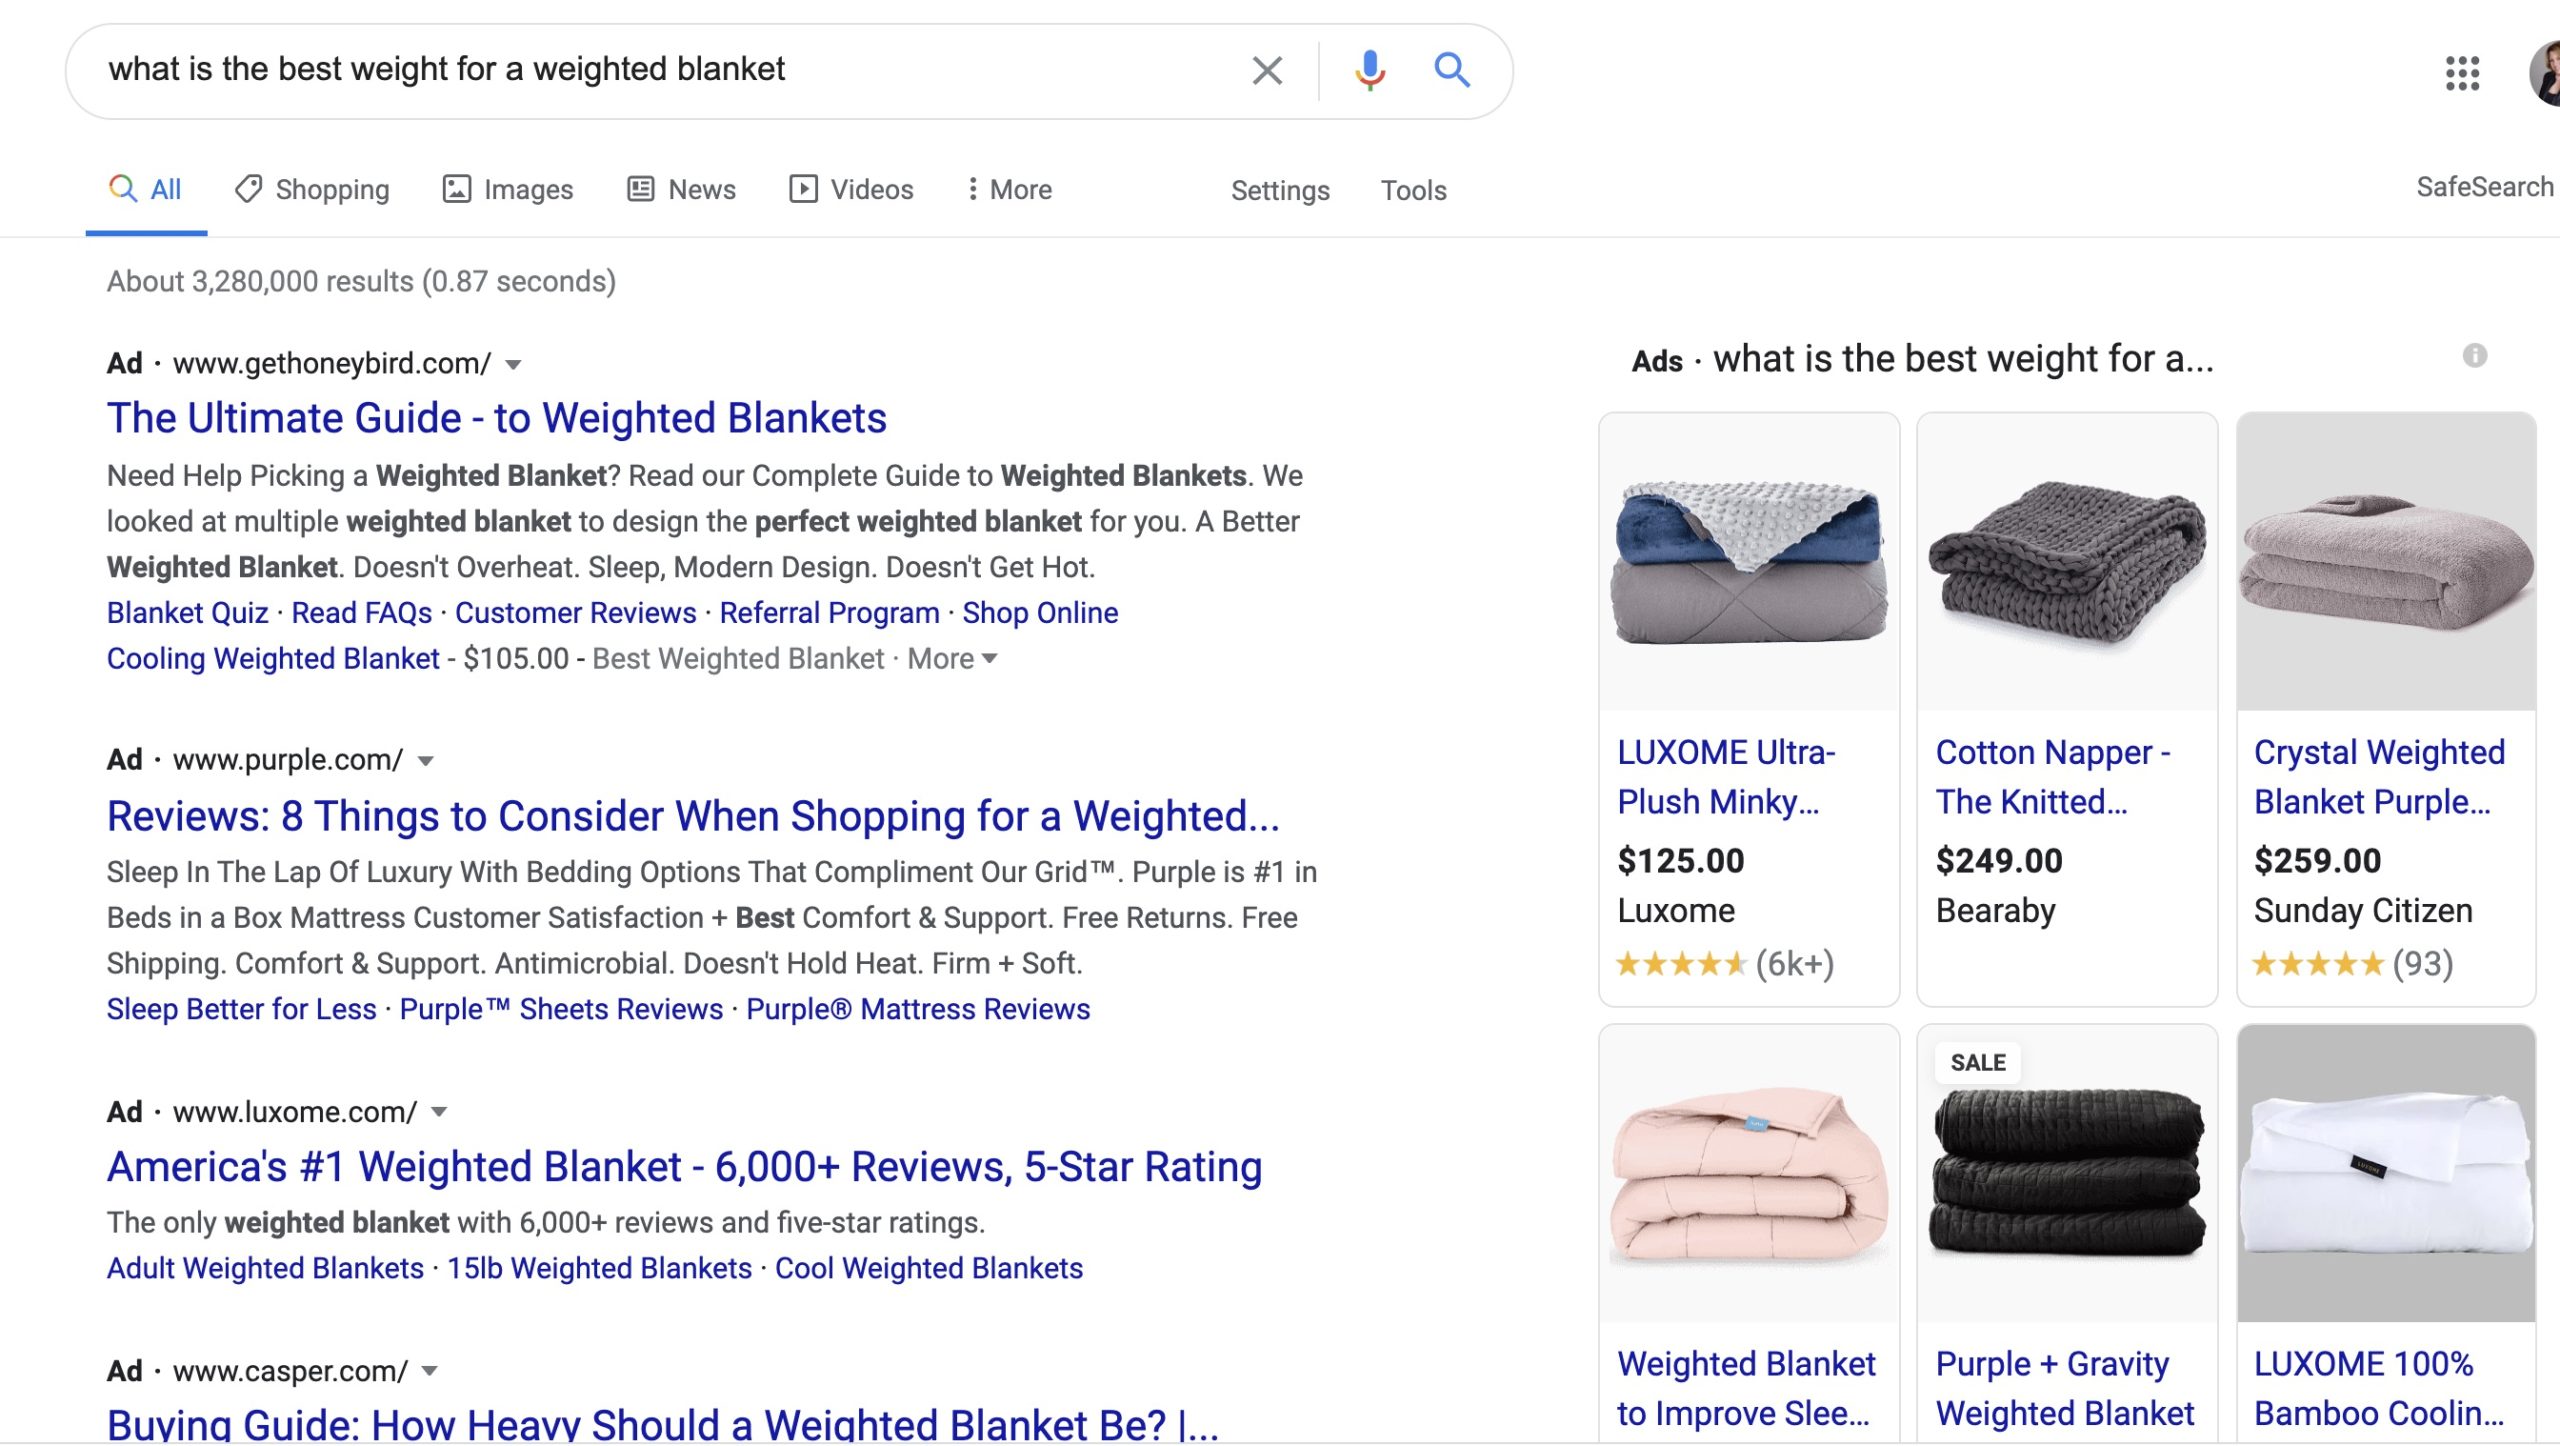Click the Crystal Weighted Blanket Purple image

tap(2386, 563)
